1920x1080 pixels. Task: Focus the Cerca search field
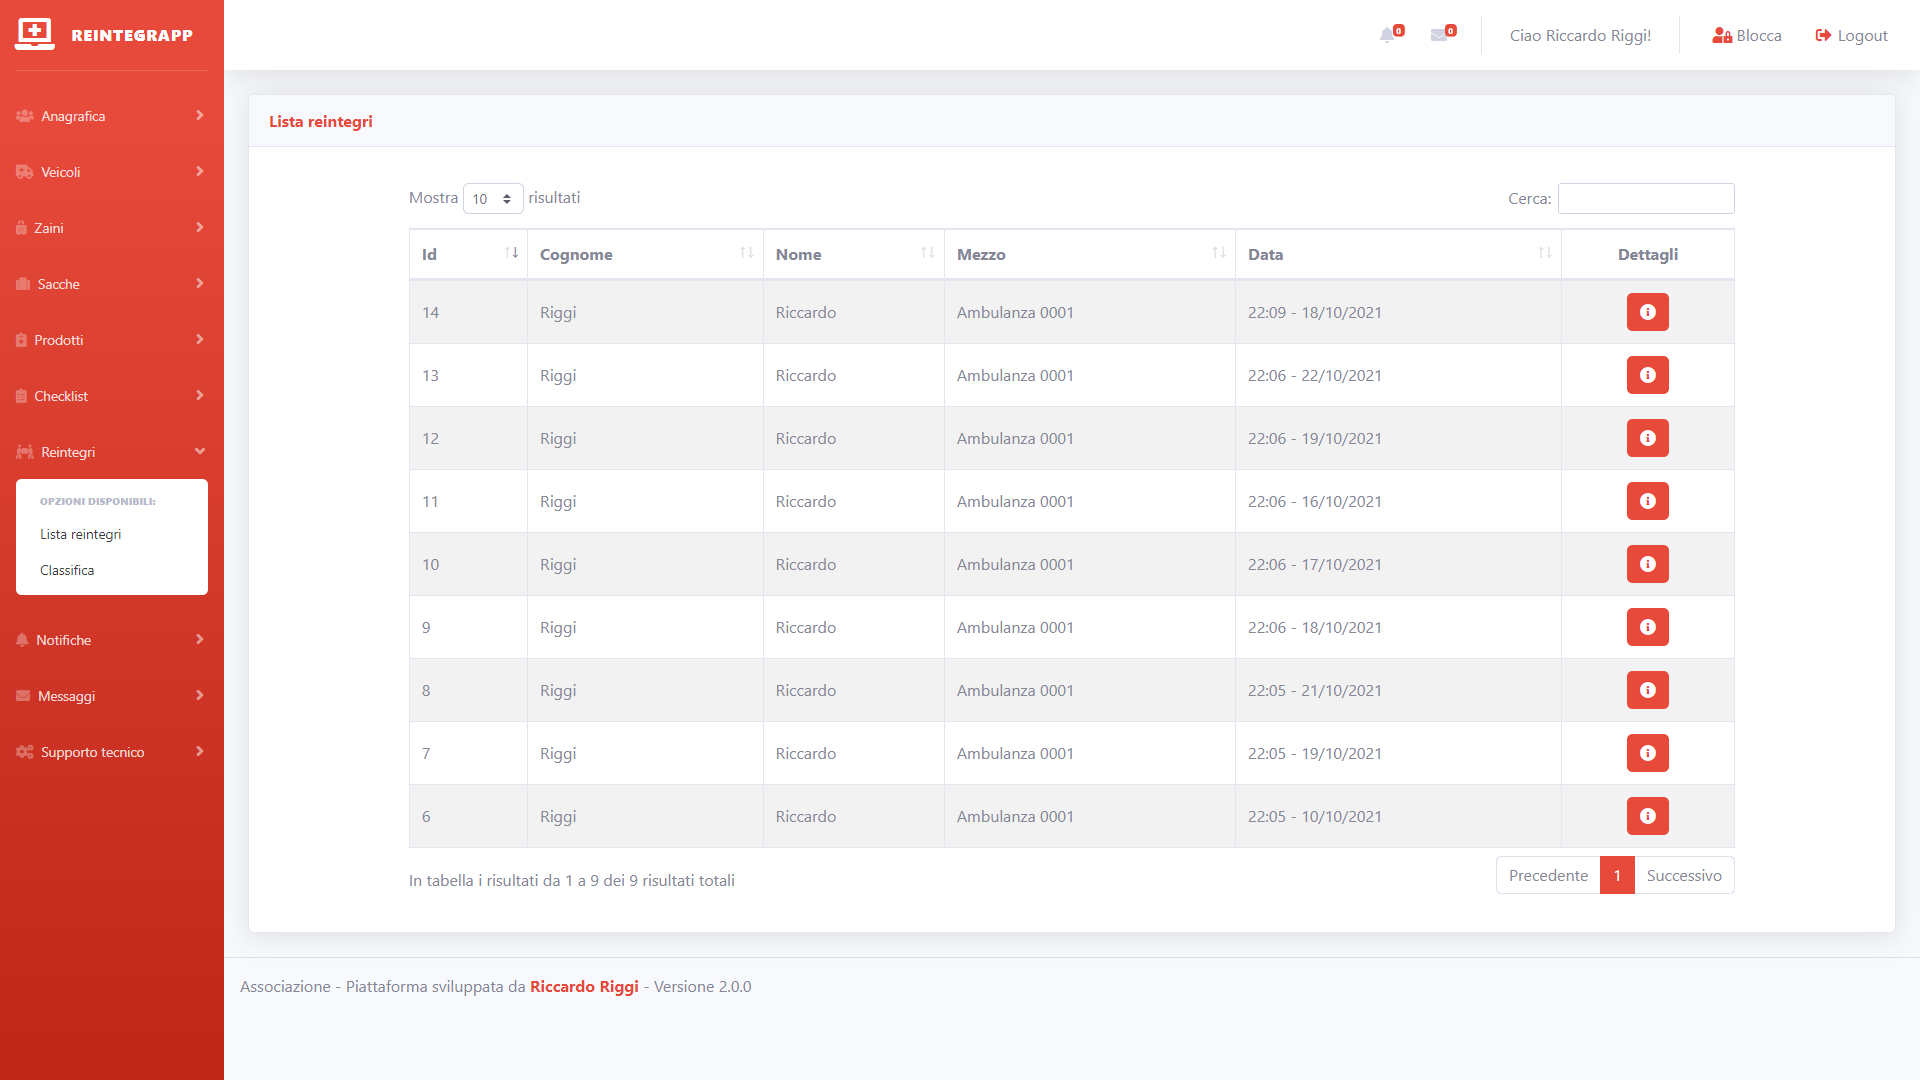pyautogui.click(x=1646, y=198)
